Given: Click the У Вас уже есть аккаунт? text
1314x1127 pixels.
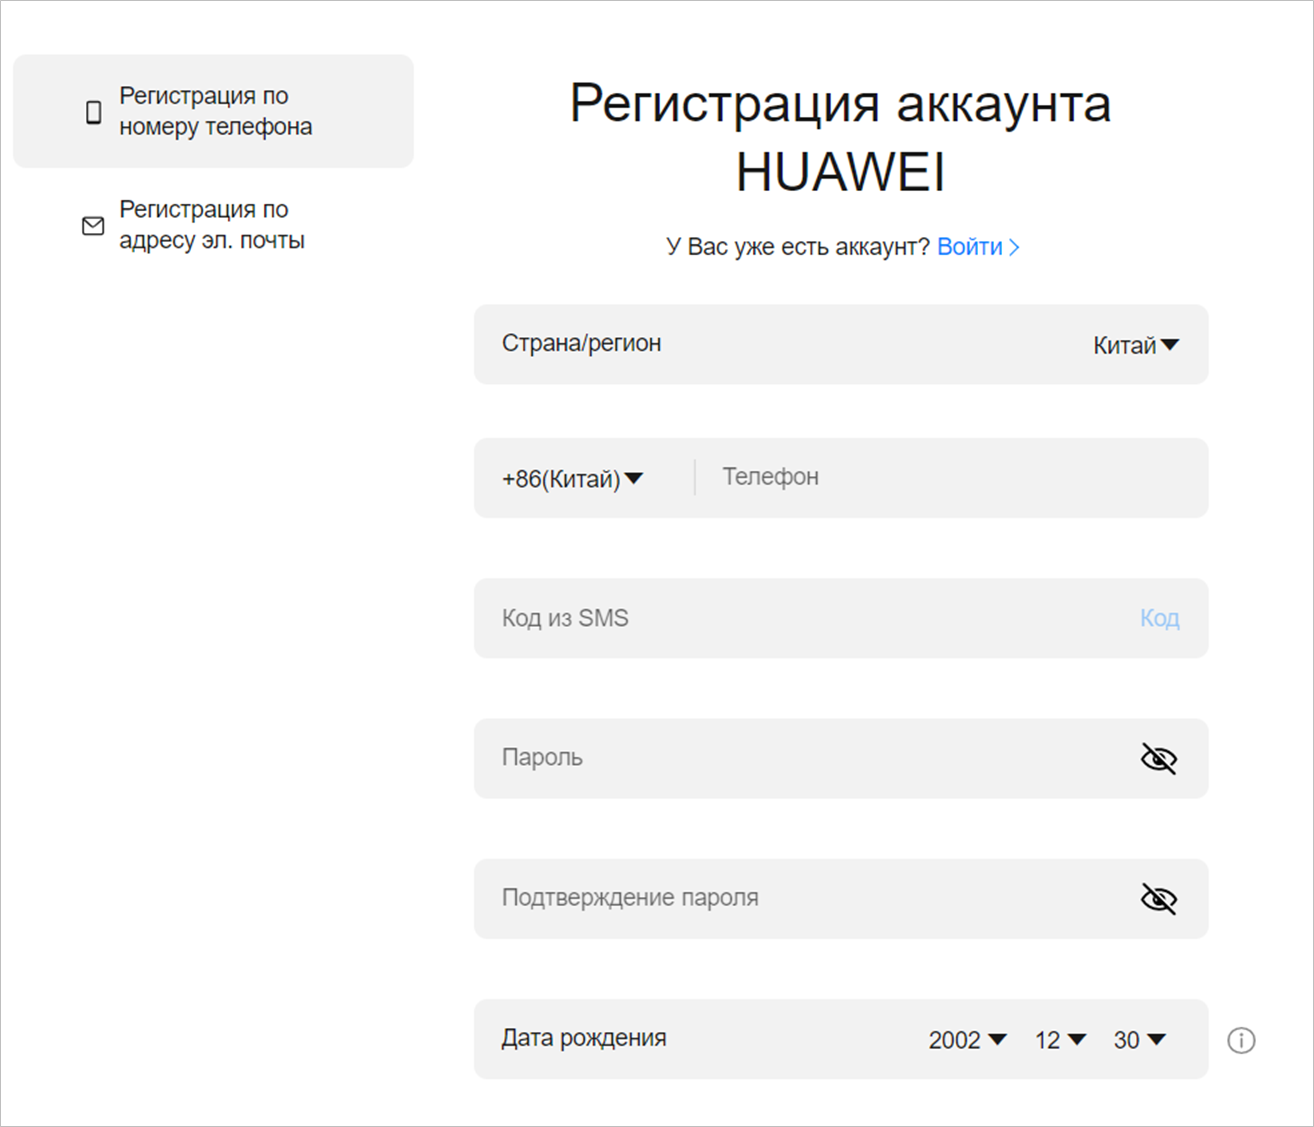Looking at the screenshot, I should click(x=798, y=247).
